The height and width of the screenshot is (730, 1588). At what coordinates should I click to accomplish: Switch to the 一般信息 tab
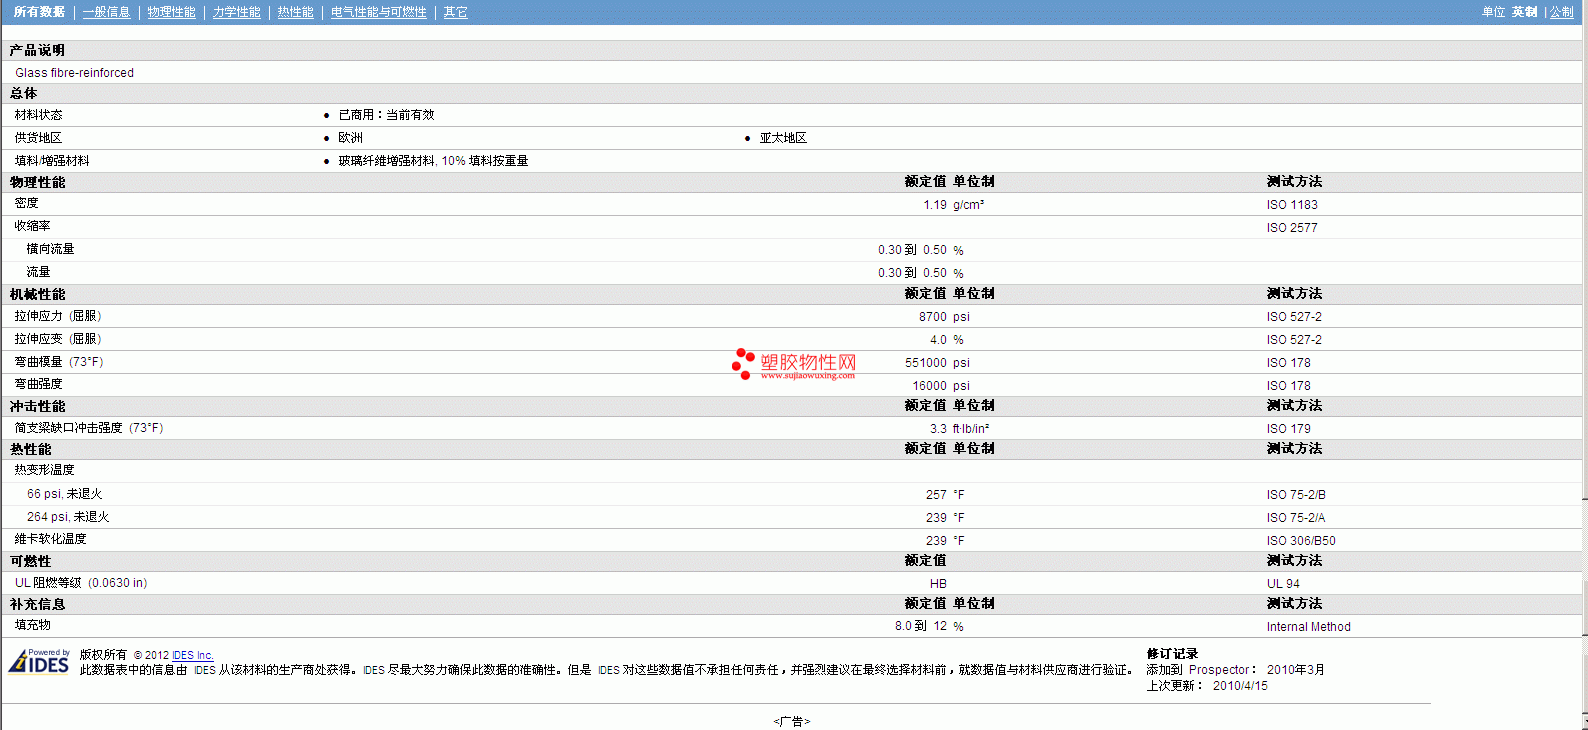coord(106,12)
